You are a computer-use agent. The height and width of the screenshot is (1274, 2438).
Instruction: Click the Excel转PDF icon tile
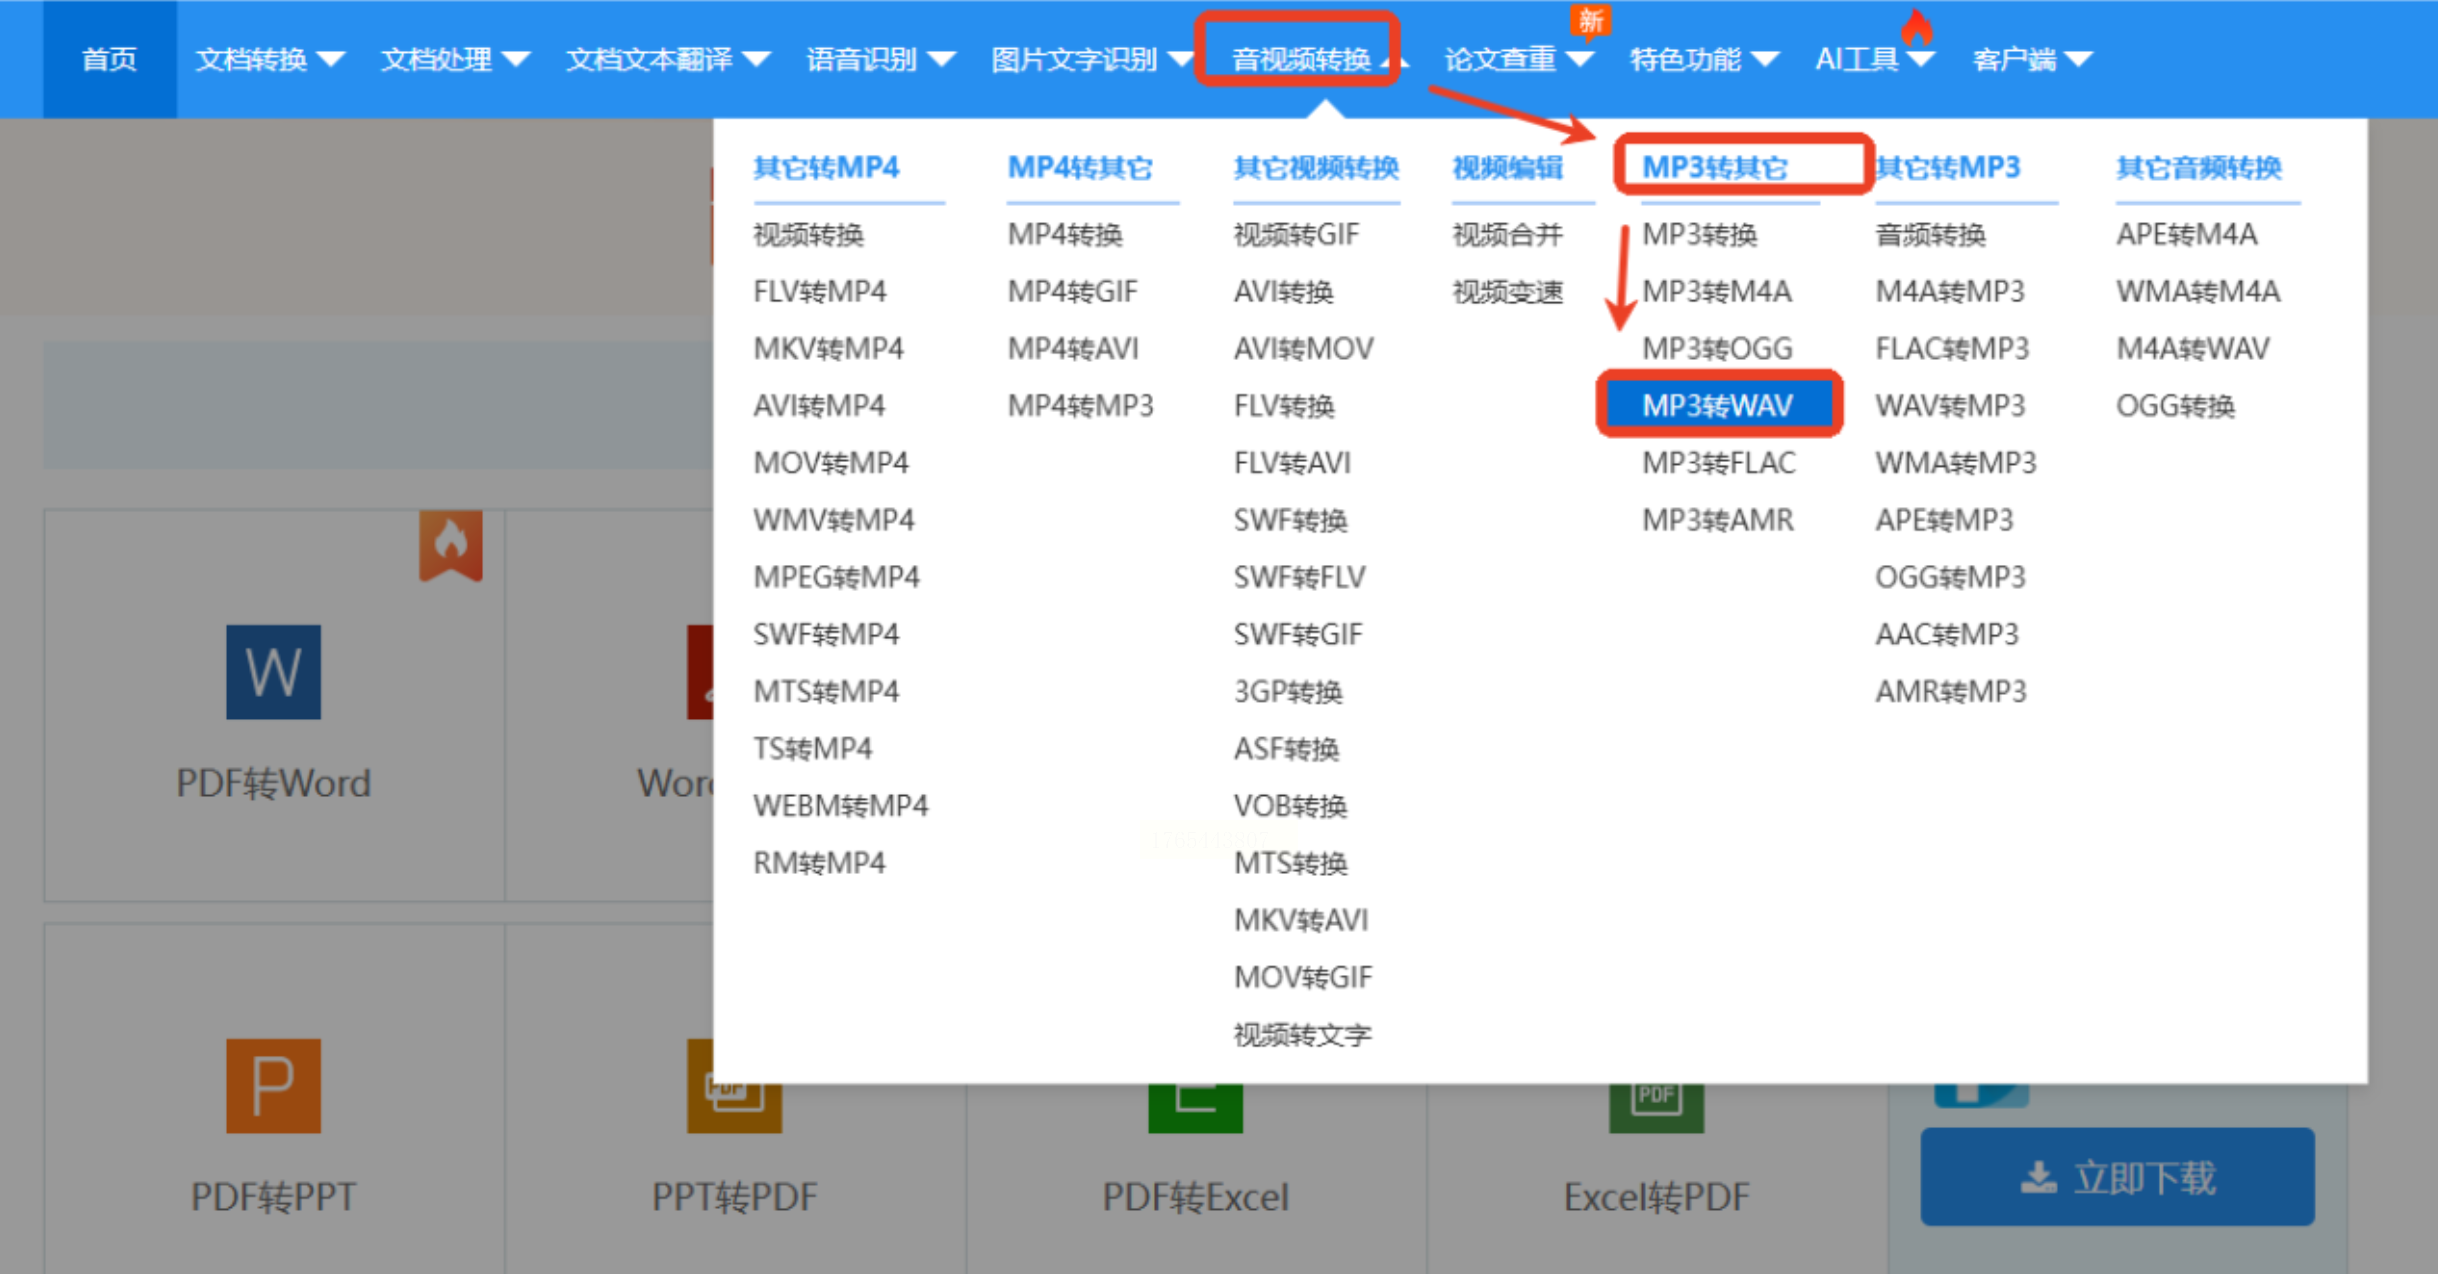(x=1656, y=1108)
